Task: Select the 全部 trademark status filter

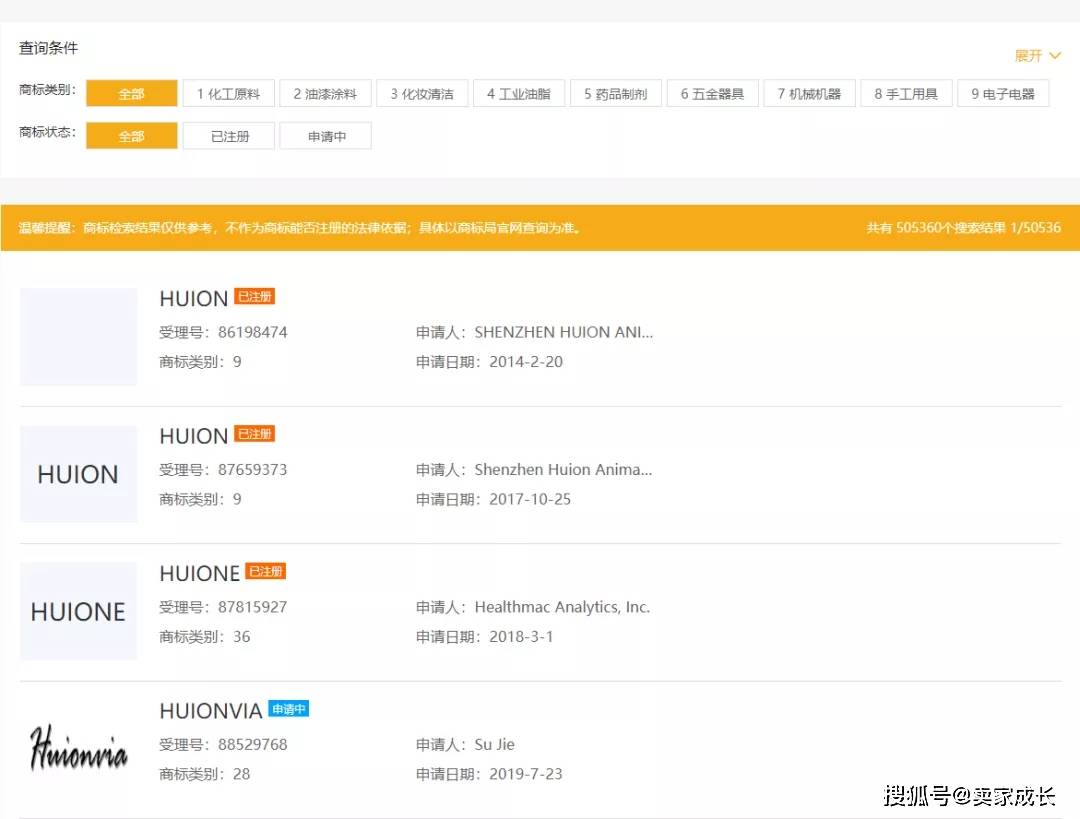Action: point(131,136)
